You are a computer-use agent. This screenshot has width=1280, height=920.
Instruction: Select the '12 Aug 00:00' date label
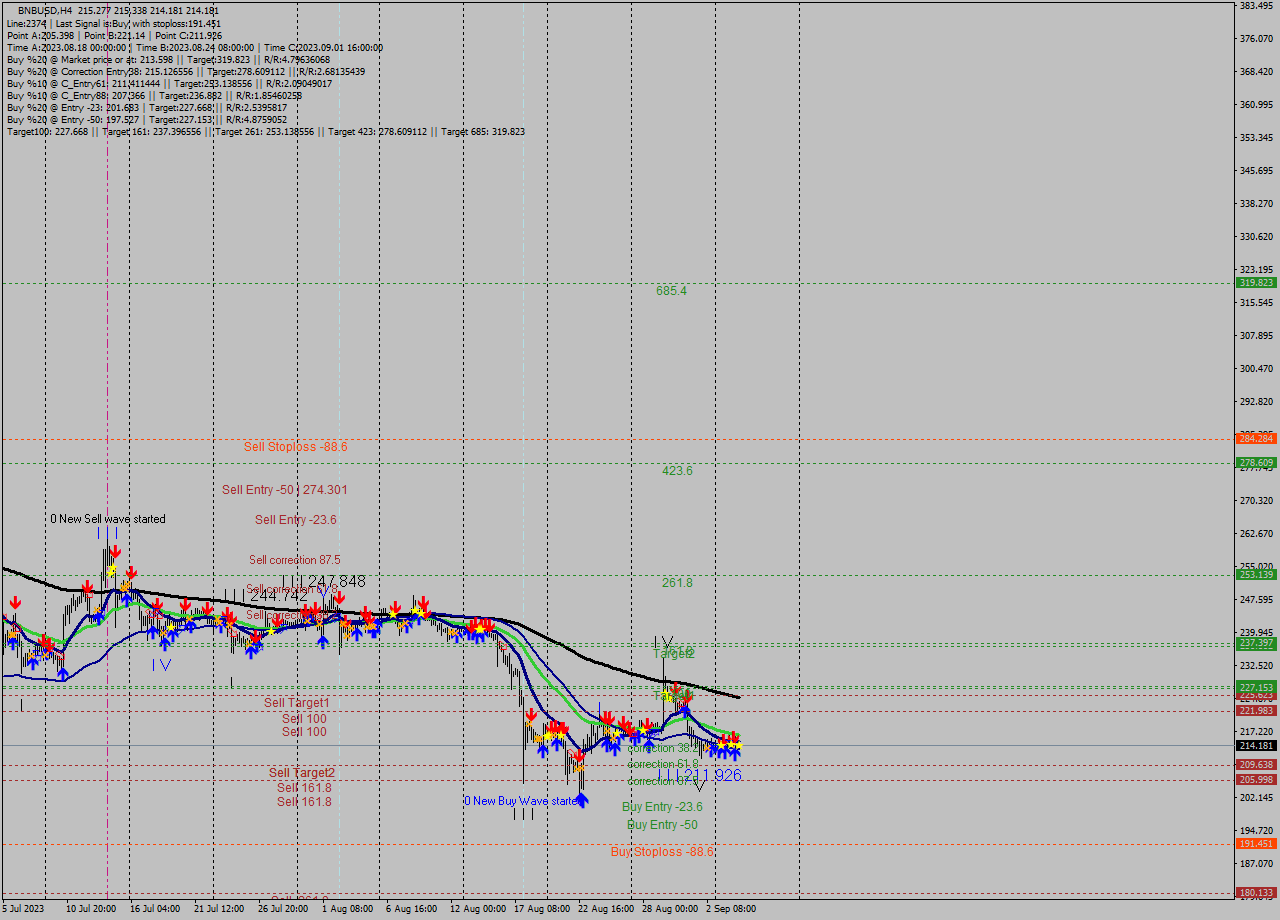tap(478, 909)
